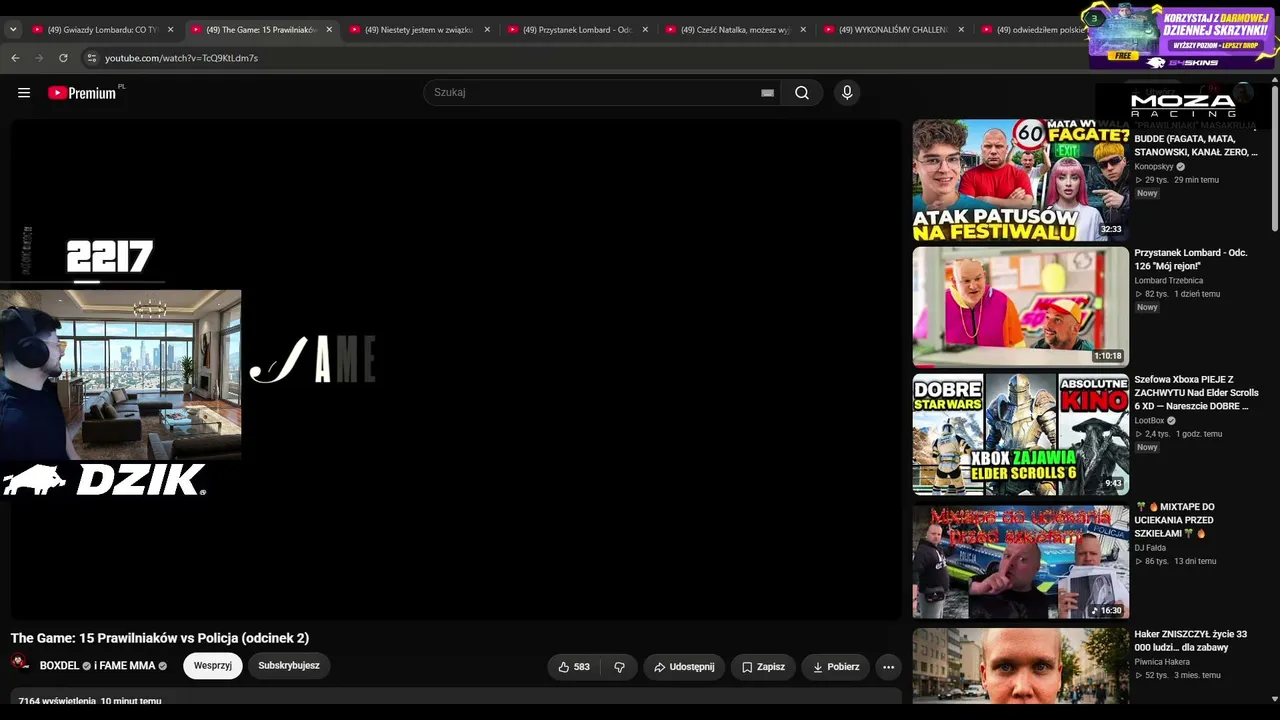Switch to odwiedziłem polskie tab
This screenshot has width=1280, height=720.
pos(1030,30)
